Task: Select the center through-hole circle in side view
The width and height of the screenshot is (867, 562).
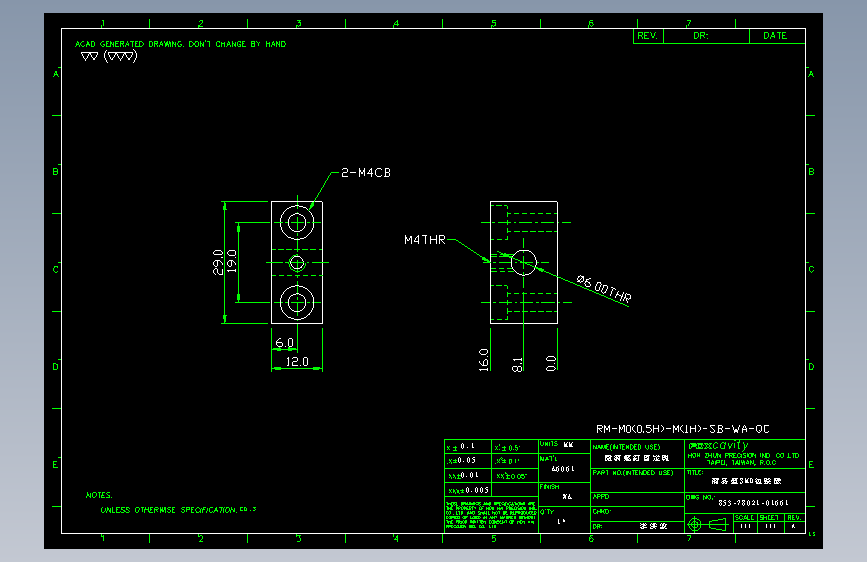Action: [x=523, y=262]
